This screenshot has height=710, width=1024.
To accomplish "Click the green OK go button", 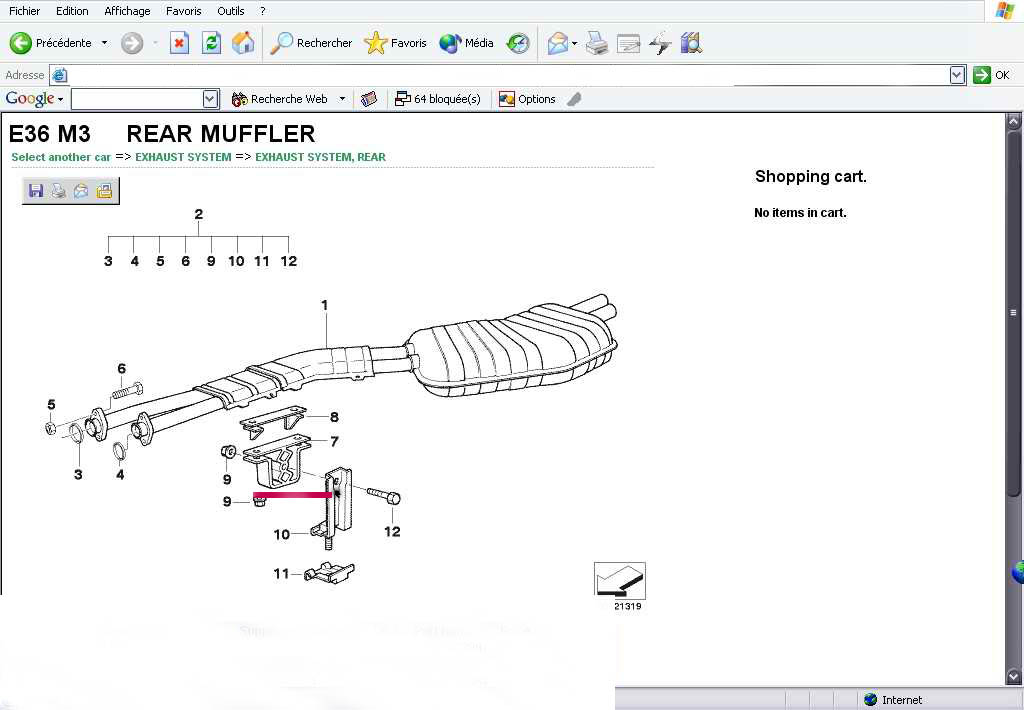I will pos(991,75).
